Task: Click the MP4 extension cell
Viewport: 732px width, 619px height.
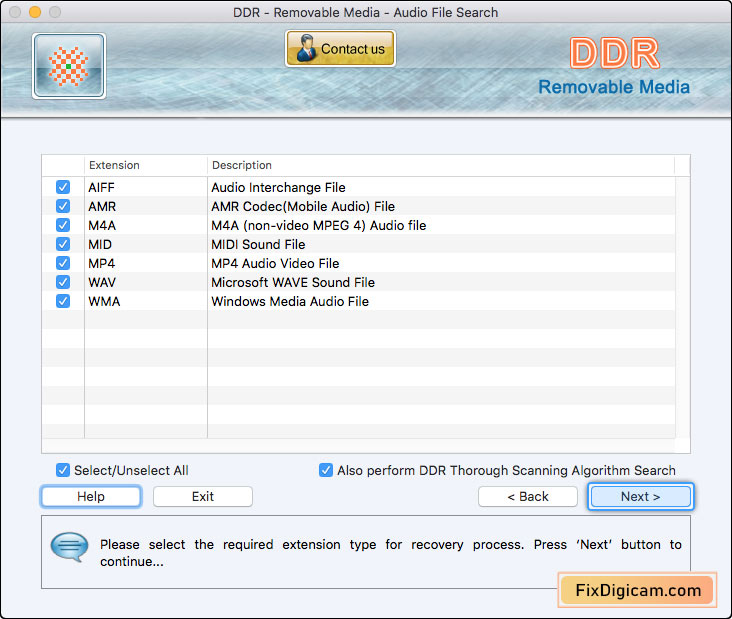Action: pos(146,263)
